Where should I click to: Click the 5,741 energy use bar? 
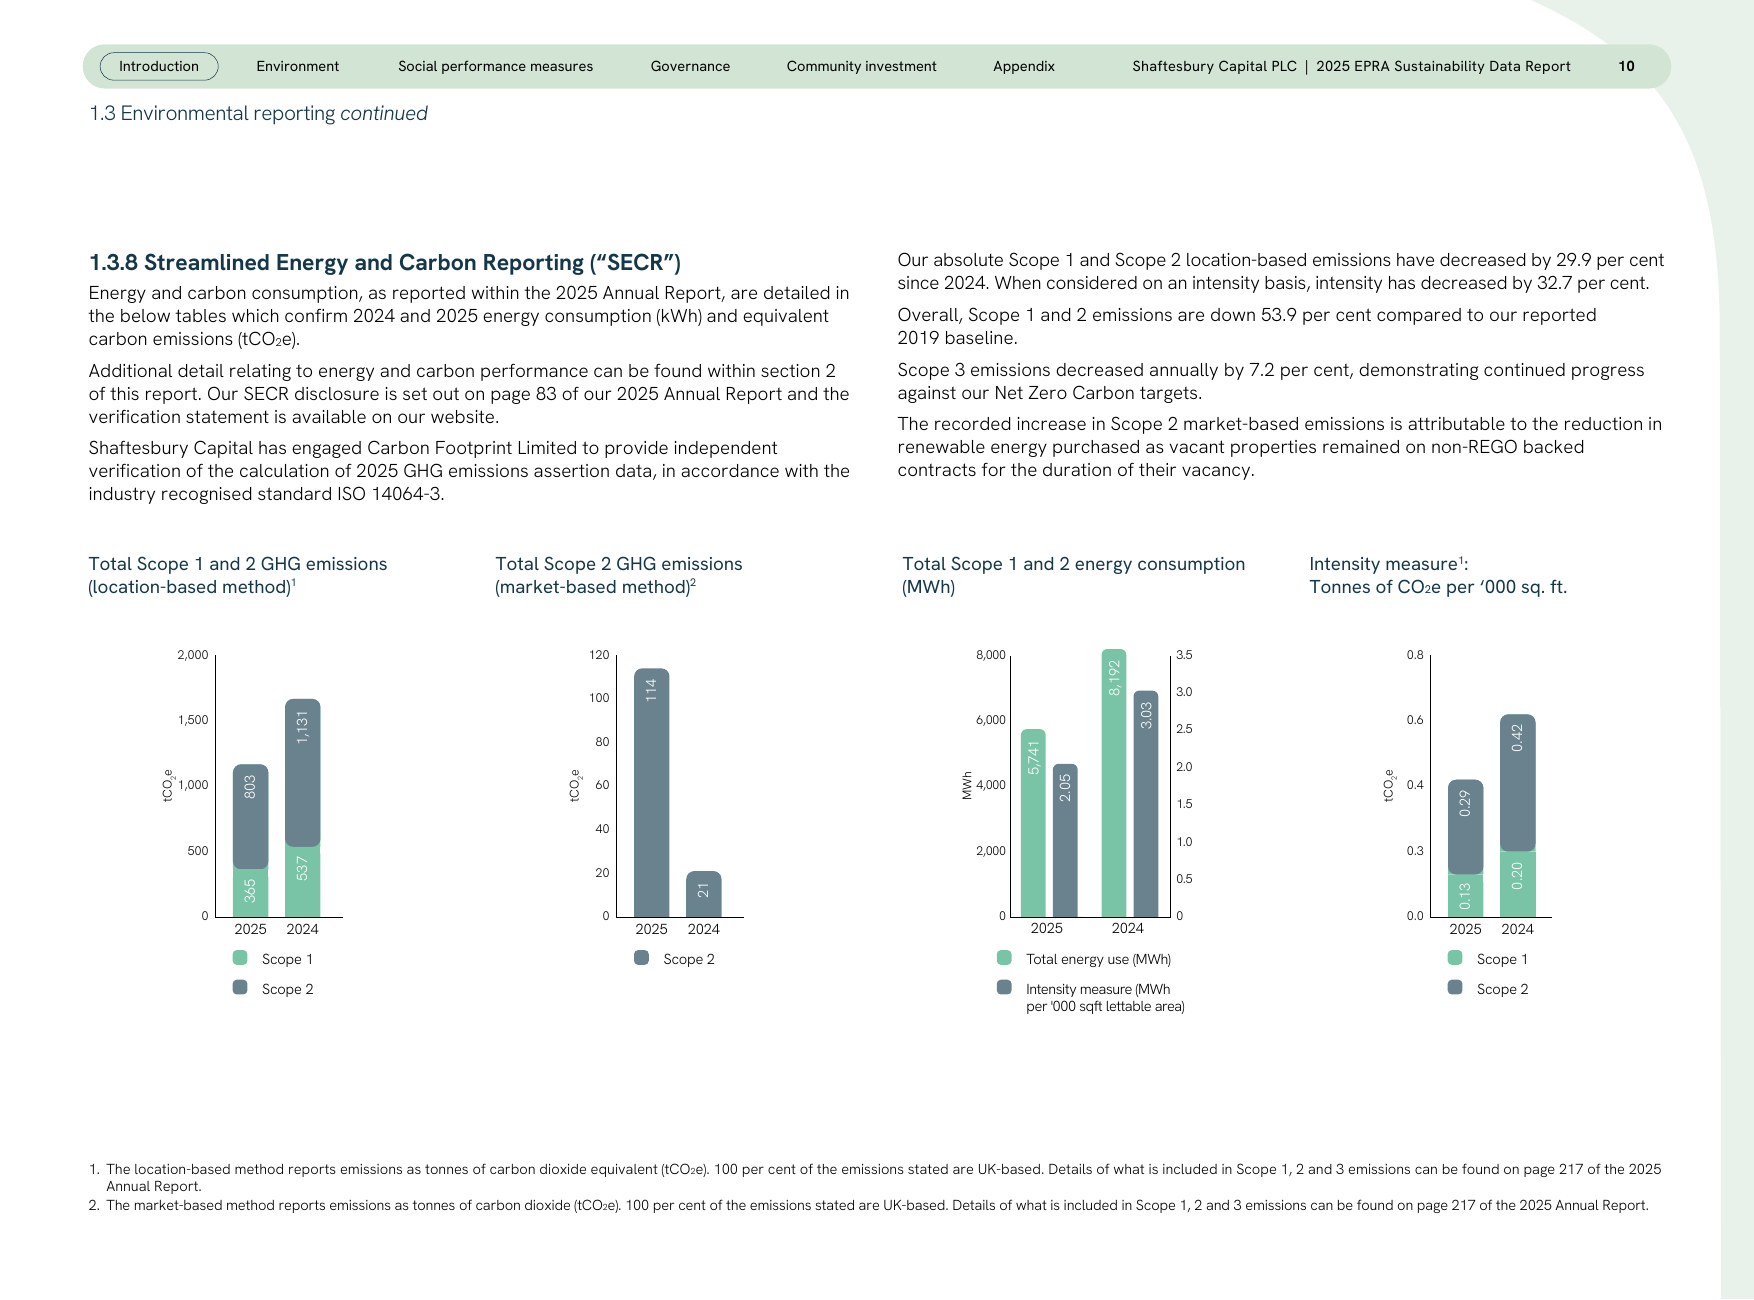click(x=1033, y=823)
